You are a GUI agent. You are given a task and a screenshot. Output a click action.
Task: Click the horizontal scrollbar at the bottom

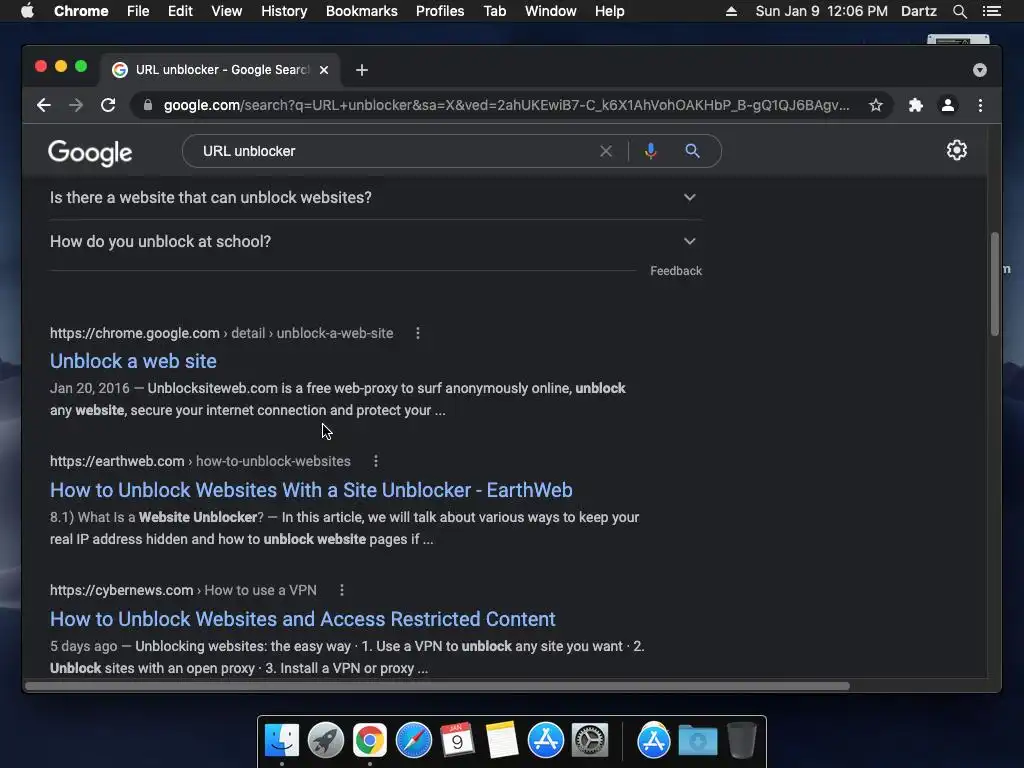click(438, 686)
